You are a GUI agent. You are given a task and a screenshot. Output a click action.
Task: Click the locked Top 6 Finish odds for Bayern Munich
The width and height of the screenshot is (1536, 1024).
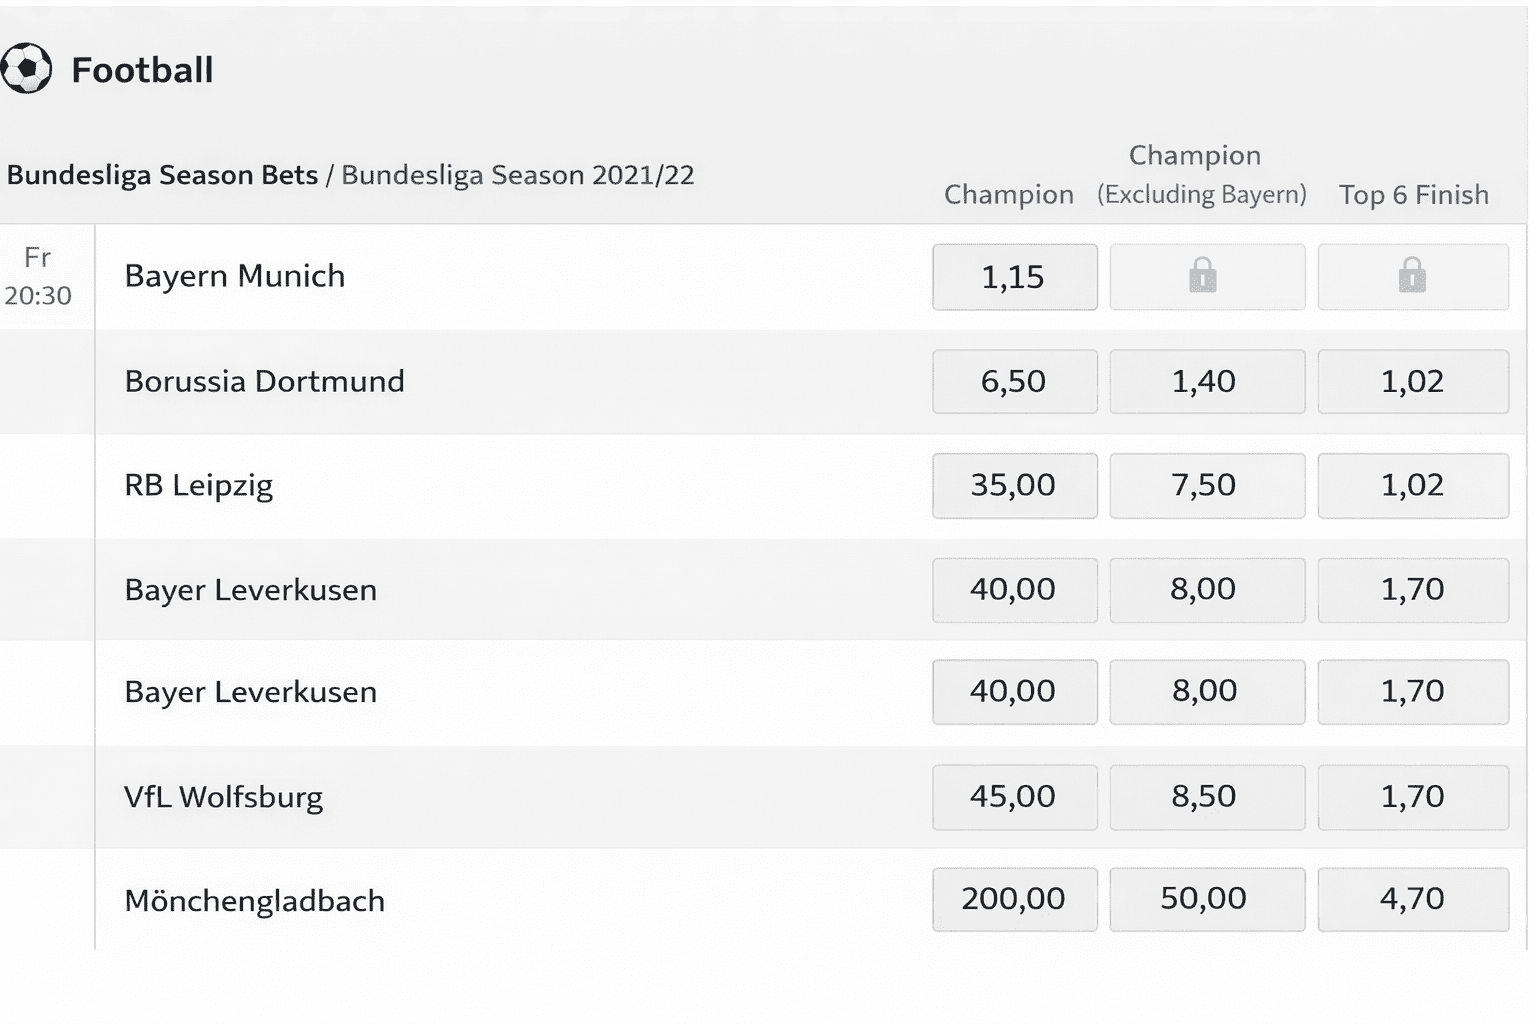(x=1412, y=277)
